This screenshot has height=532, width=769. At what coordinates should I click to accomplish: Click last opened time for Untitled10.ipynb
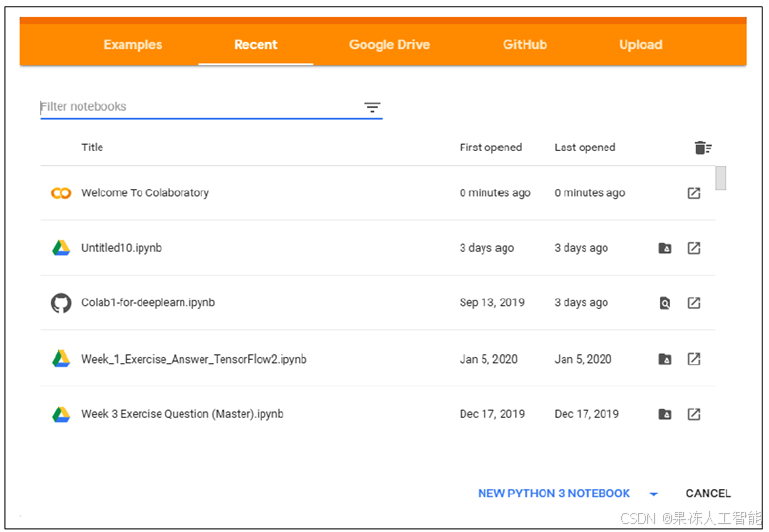[x=581, y=248]
